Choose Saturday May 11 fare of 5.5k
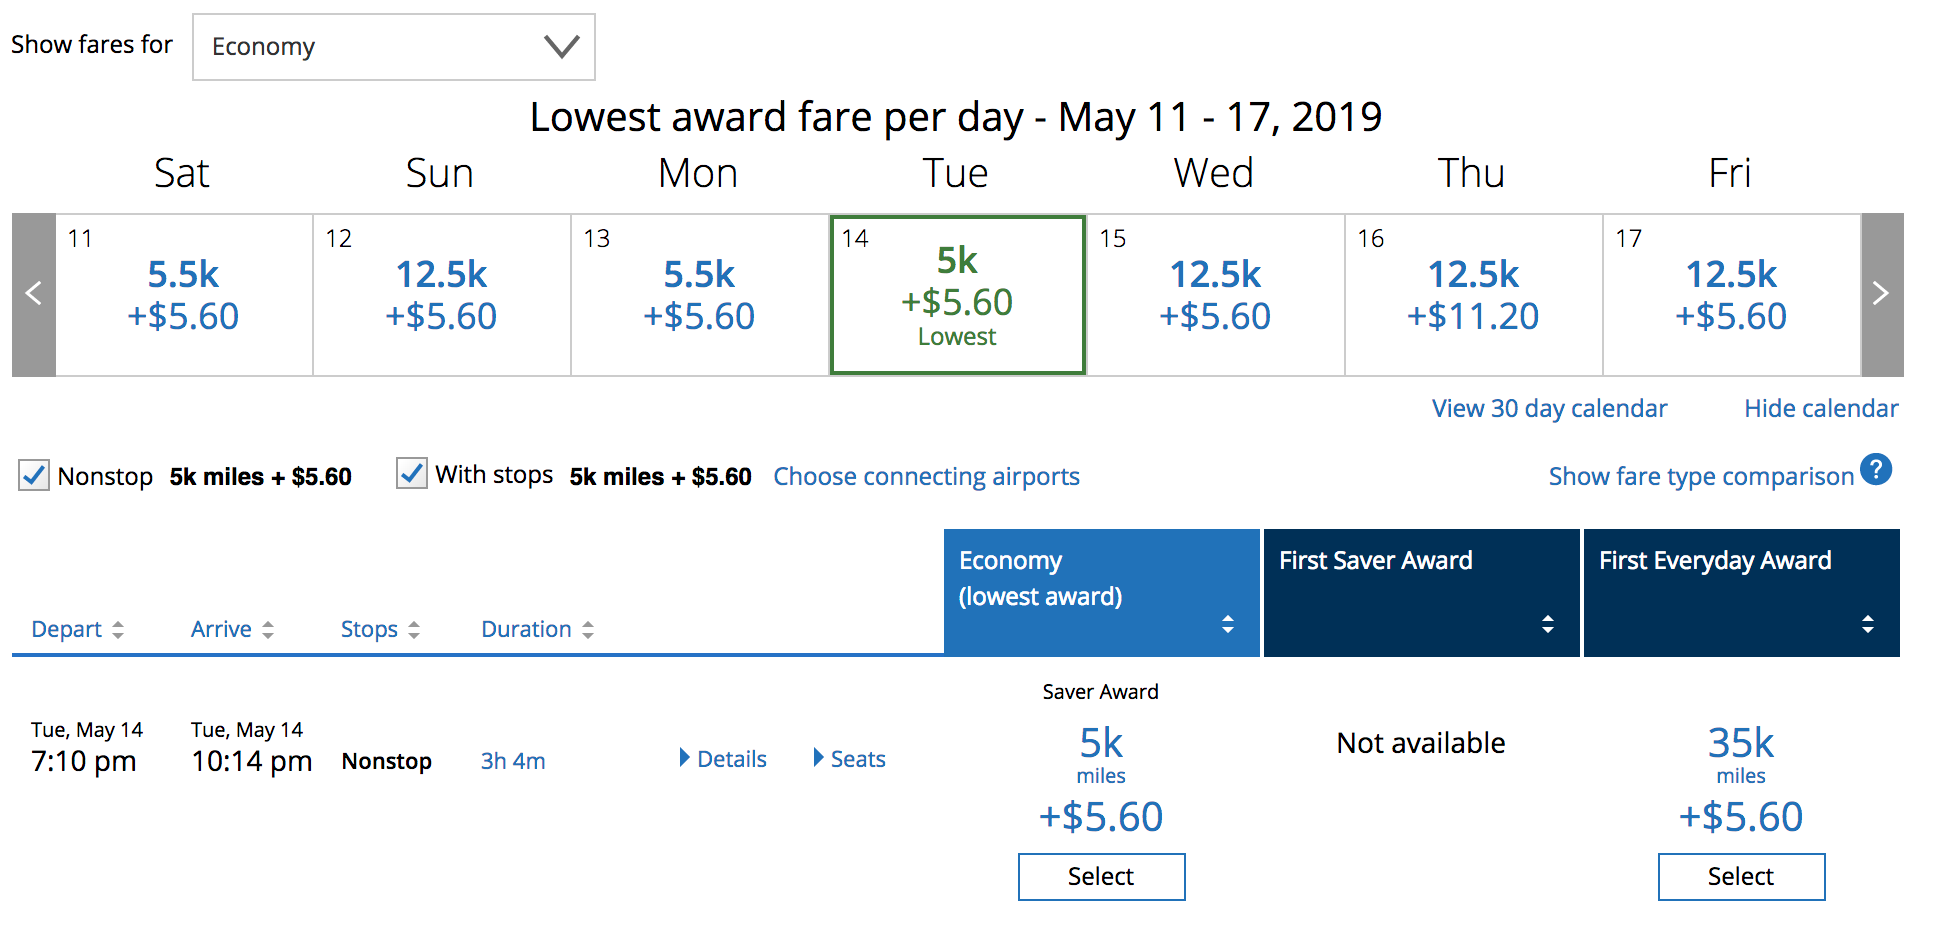This screenshot has height=928, width=1934. 184,295
